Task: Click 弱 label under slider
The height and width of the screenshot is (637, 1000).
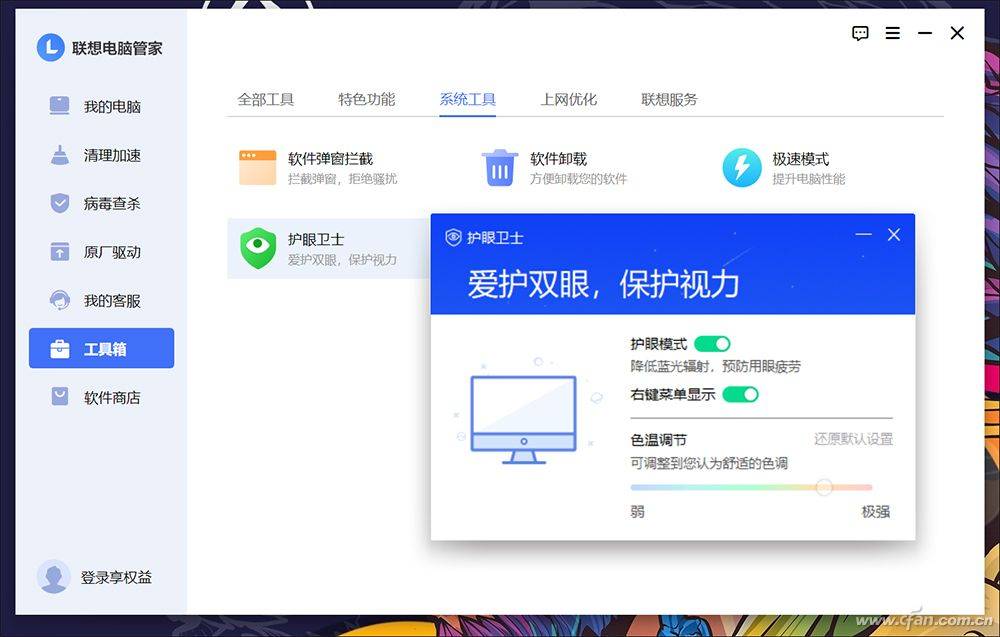Action: [x=637, y=511]
